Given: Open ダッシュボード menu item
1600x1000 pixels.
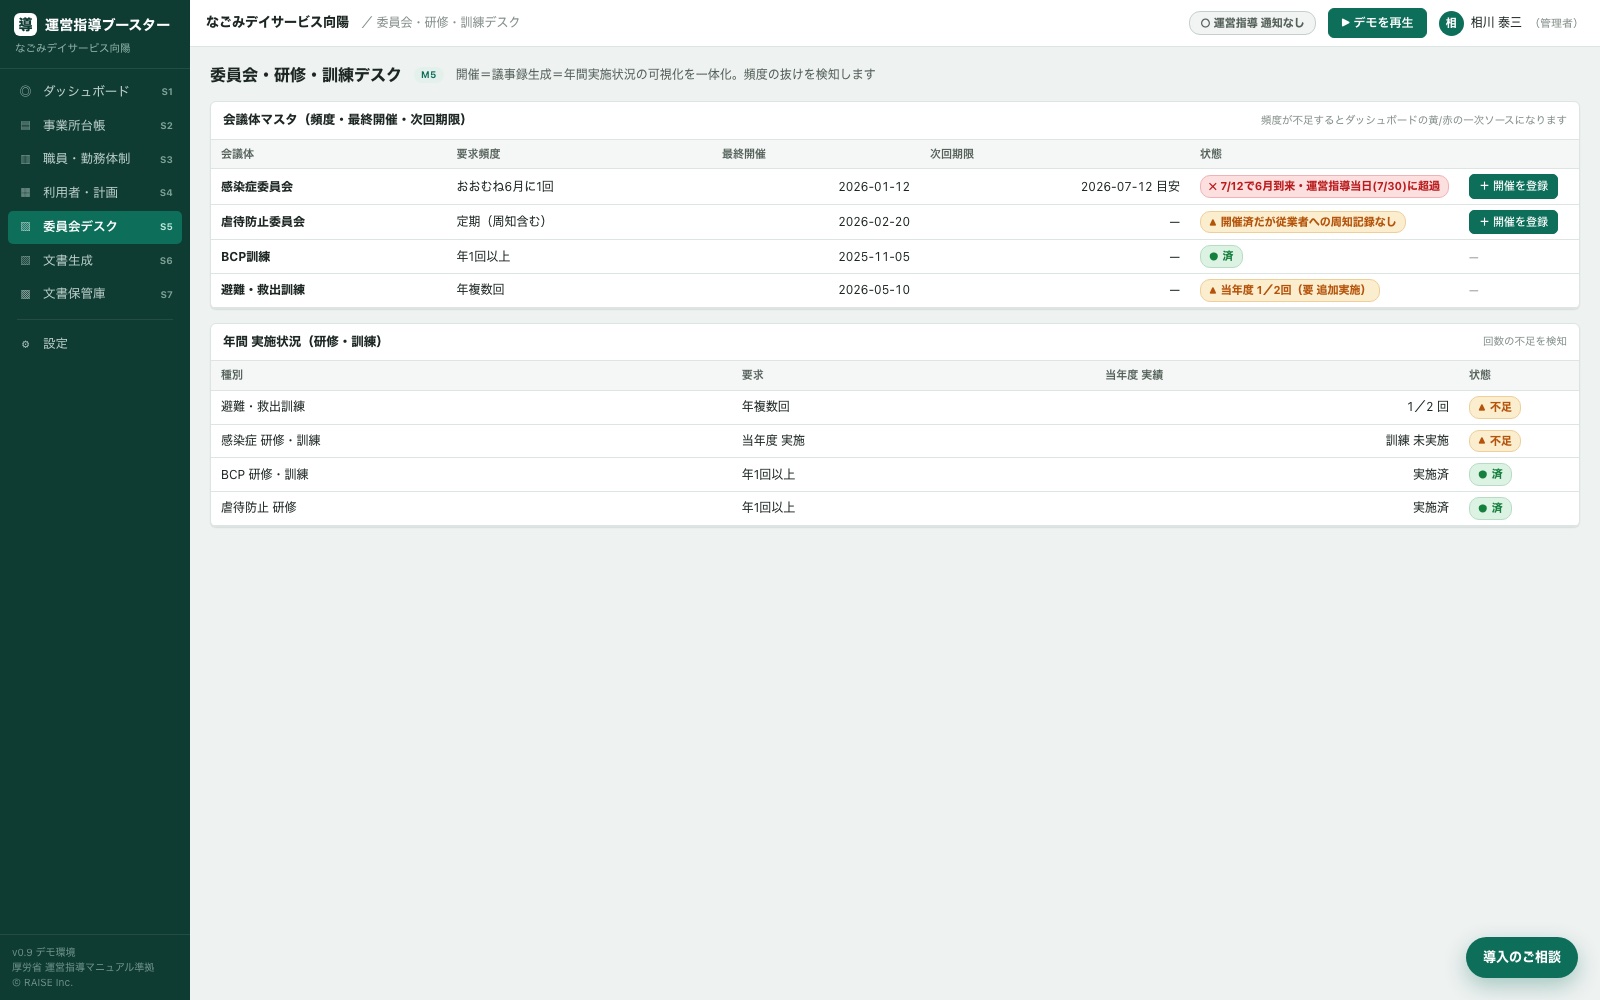Looking at the screenshot, I should [x=95, y=91].
